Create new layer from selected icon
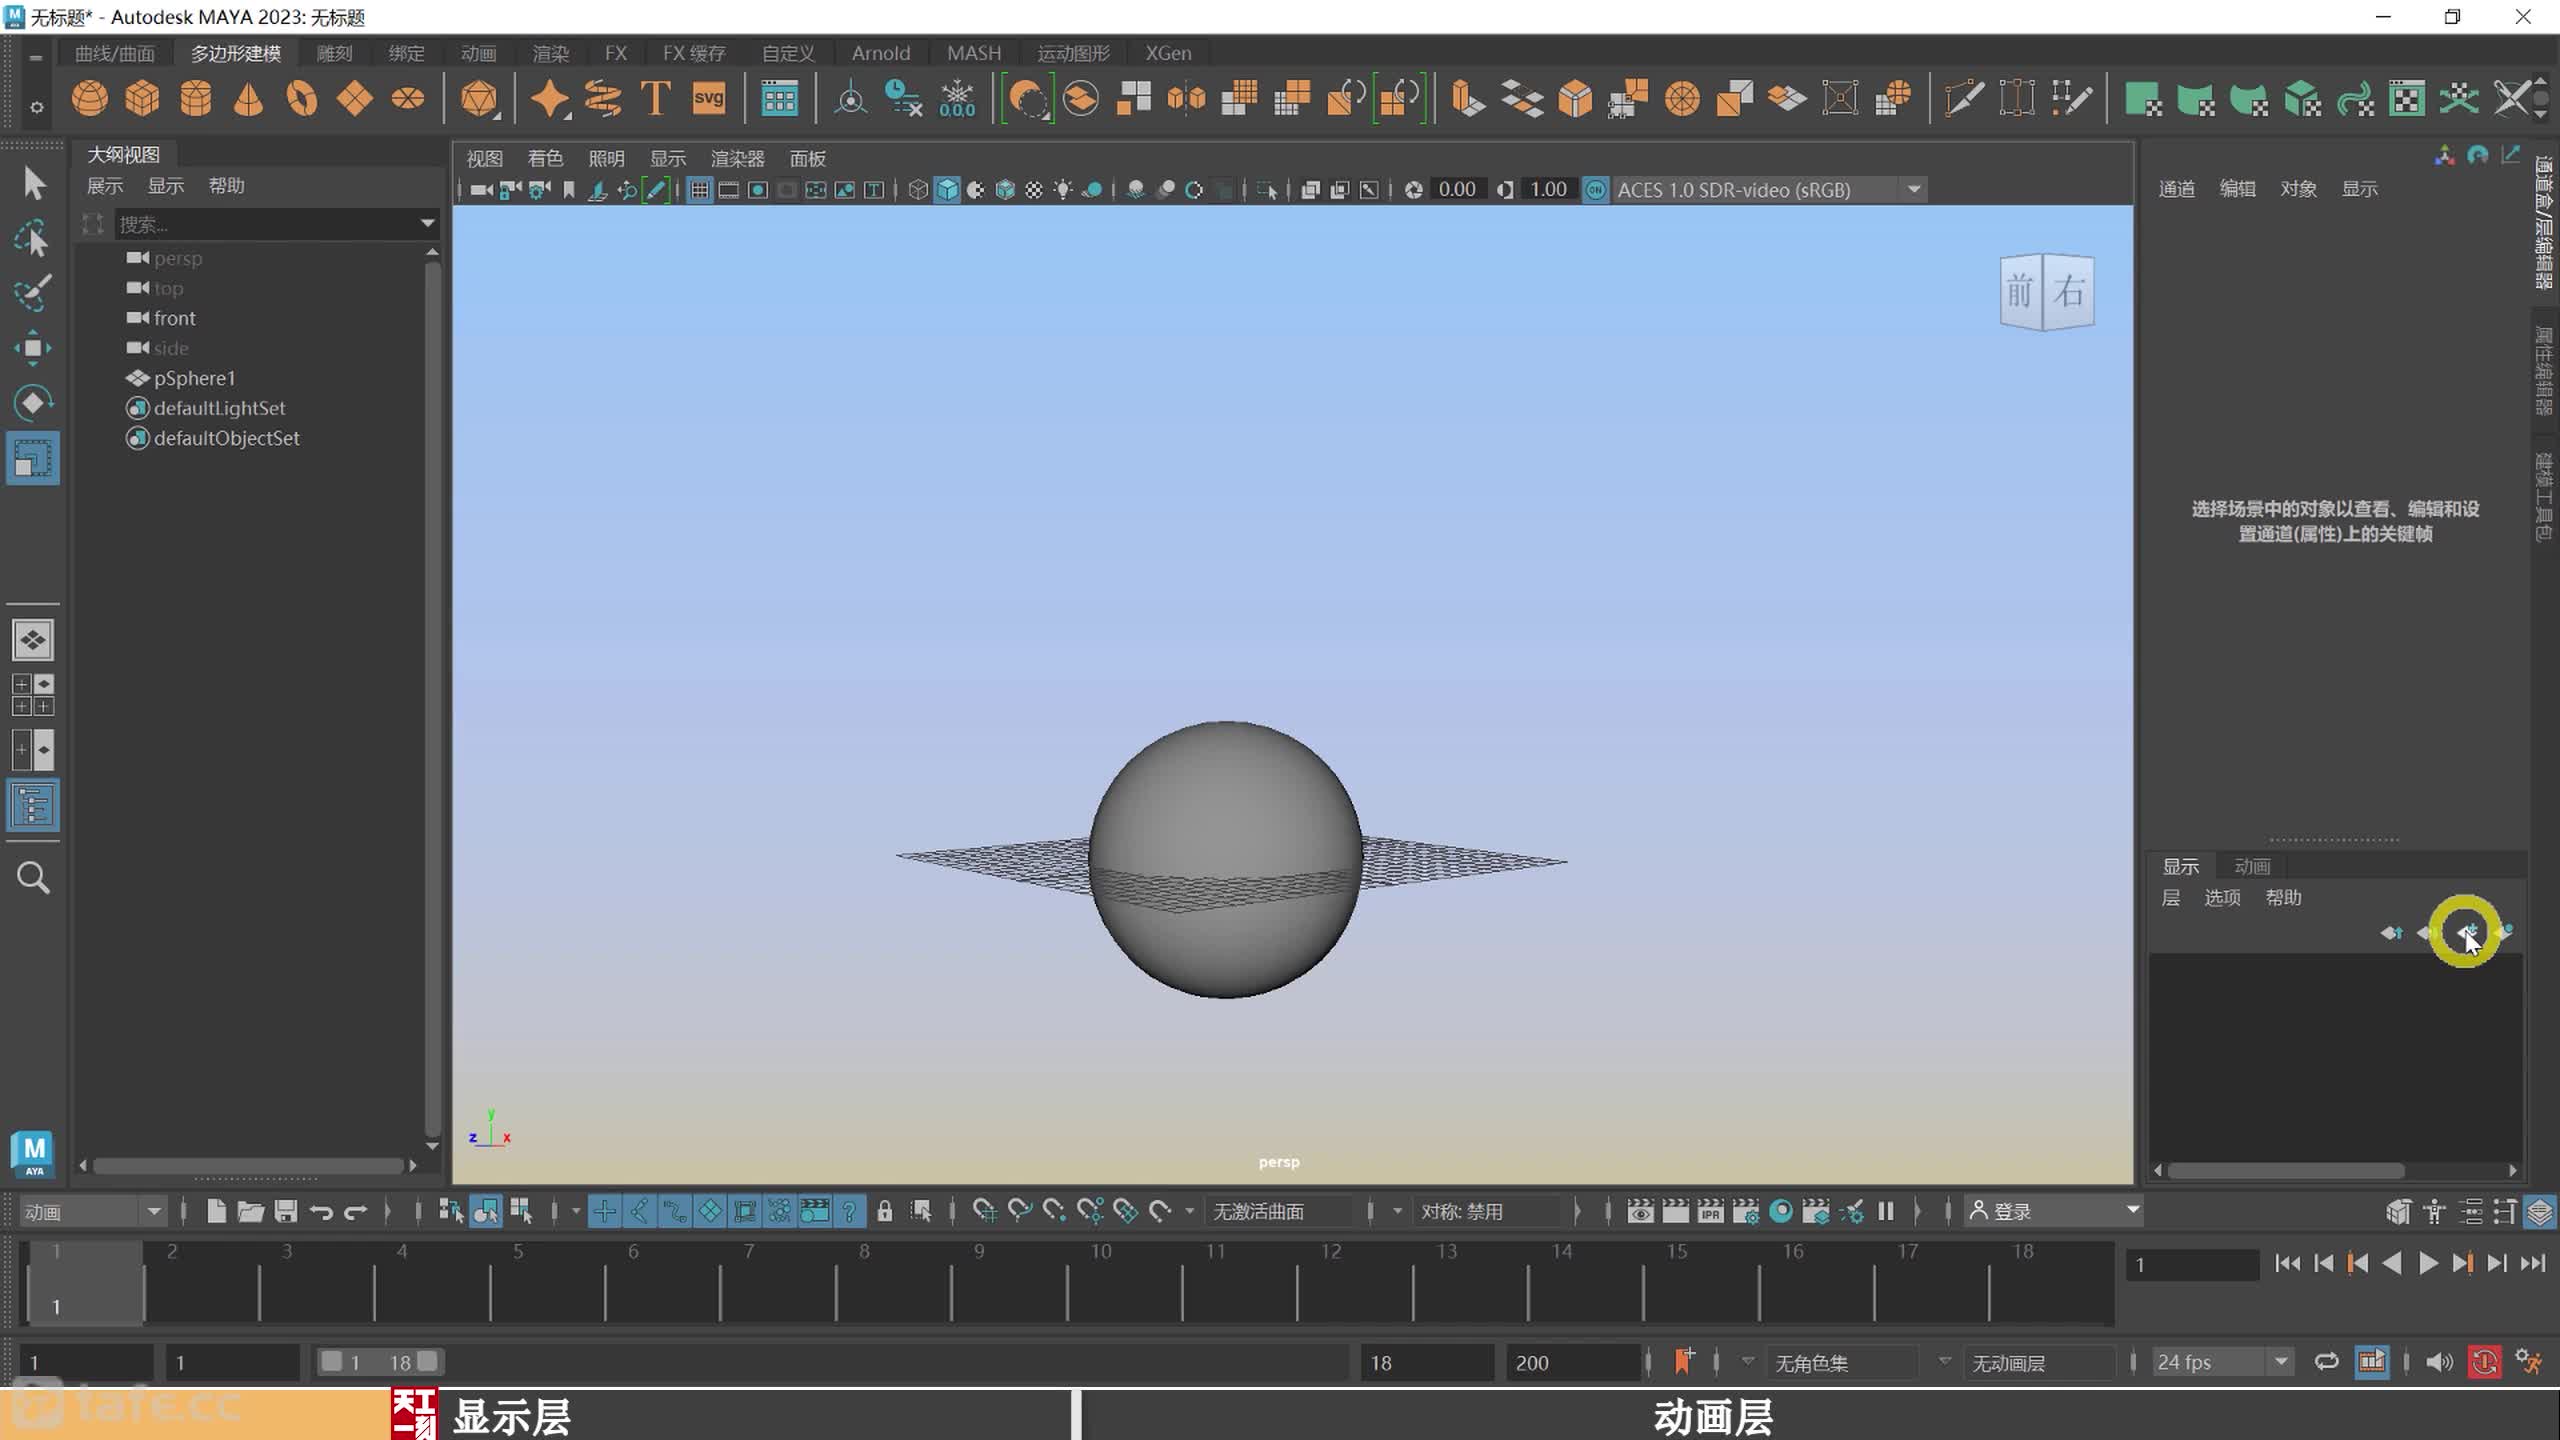Image resolution: width=2560 pixels, height=1440 pixels. [2504, 933]
